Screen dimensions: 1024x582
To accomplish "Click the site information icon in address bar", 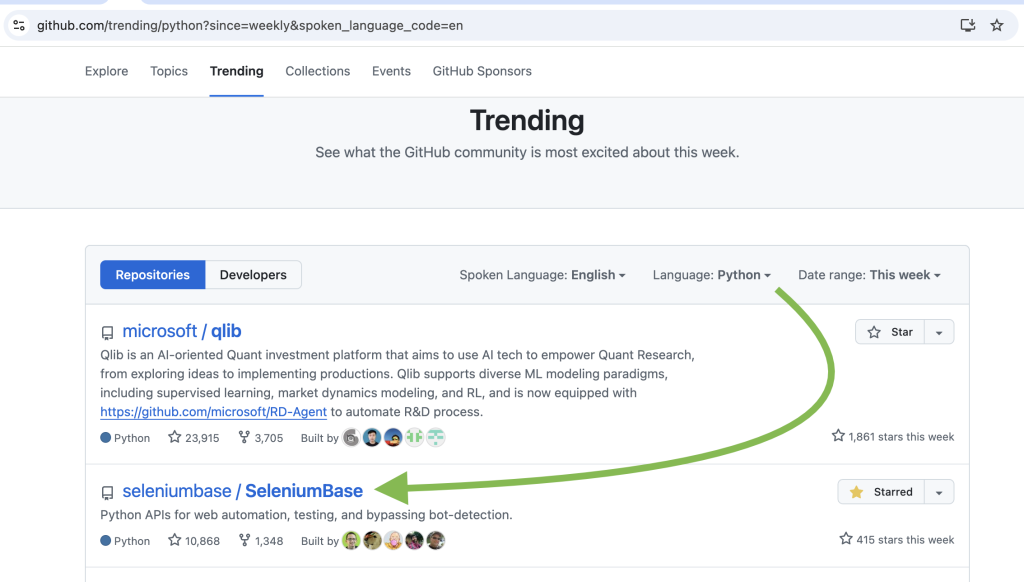I will (19, 25).
